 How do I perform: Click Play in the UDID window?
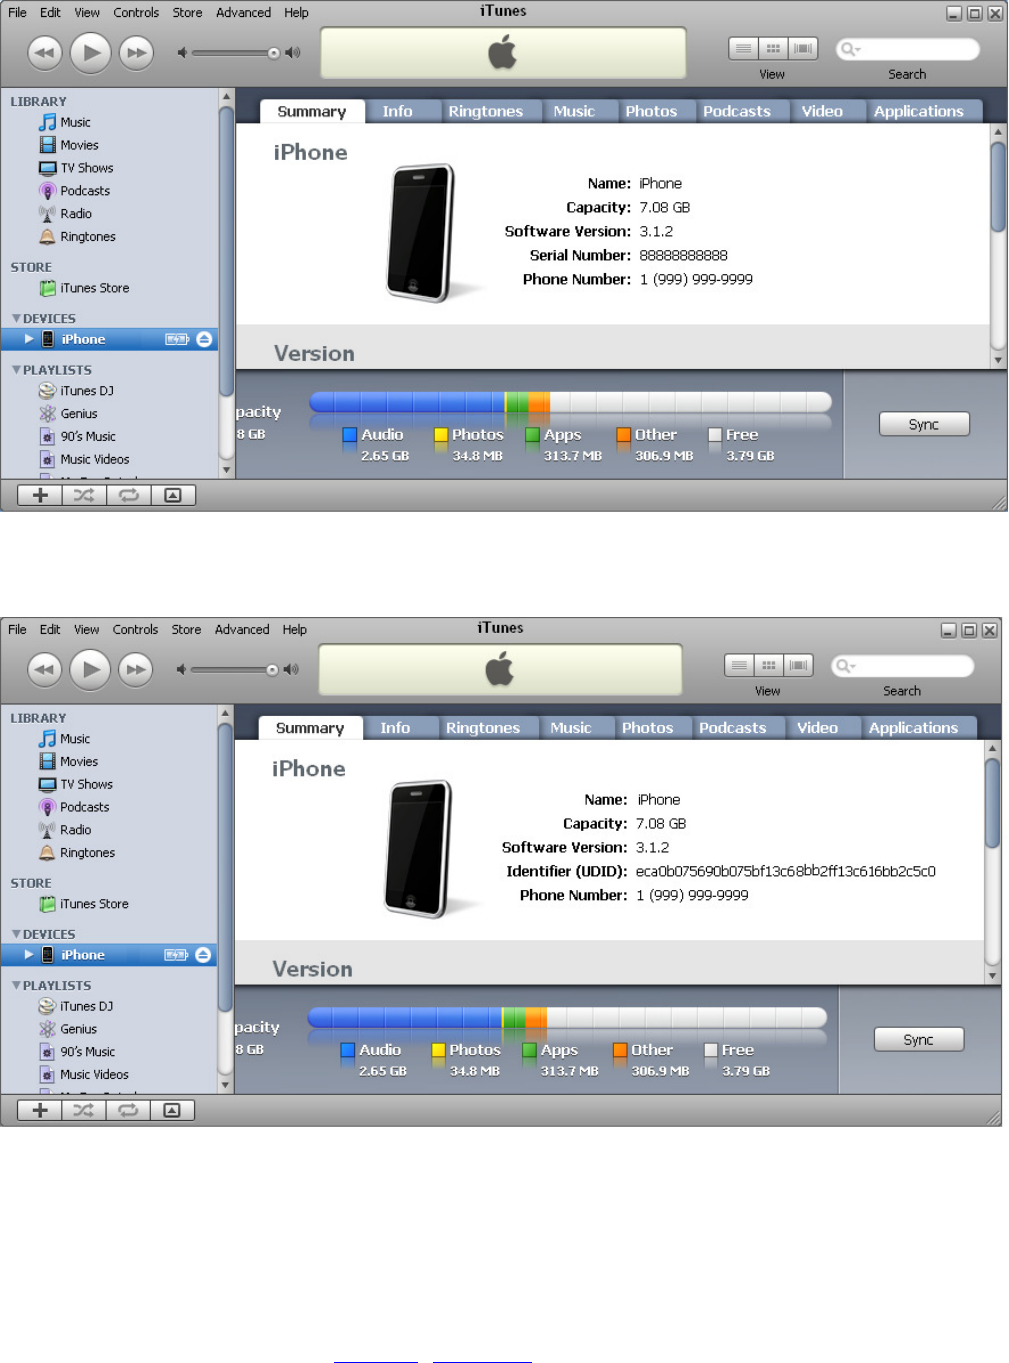coord(90,669)
